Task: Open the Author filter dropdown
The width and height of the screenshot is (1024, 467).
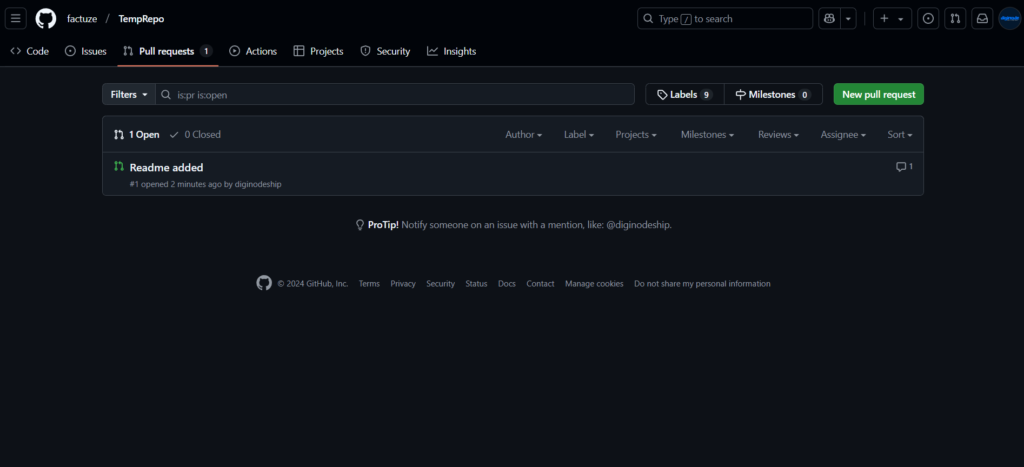Action: coord(523,134)
